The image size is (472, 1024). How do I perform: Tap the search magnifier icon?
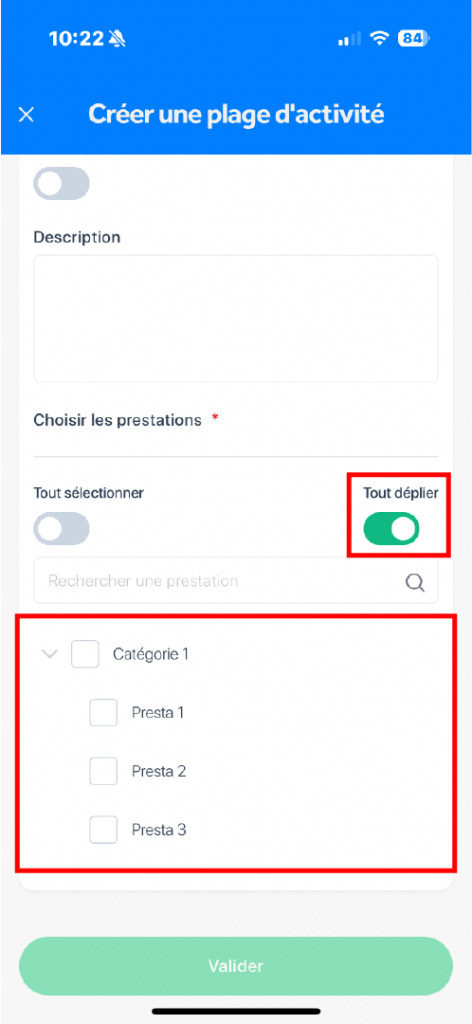tap(415, 582)
